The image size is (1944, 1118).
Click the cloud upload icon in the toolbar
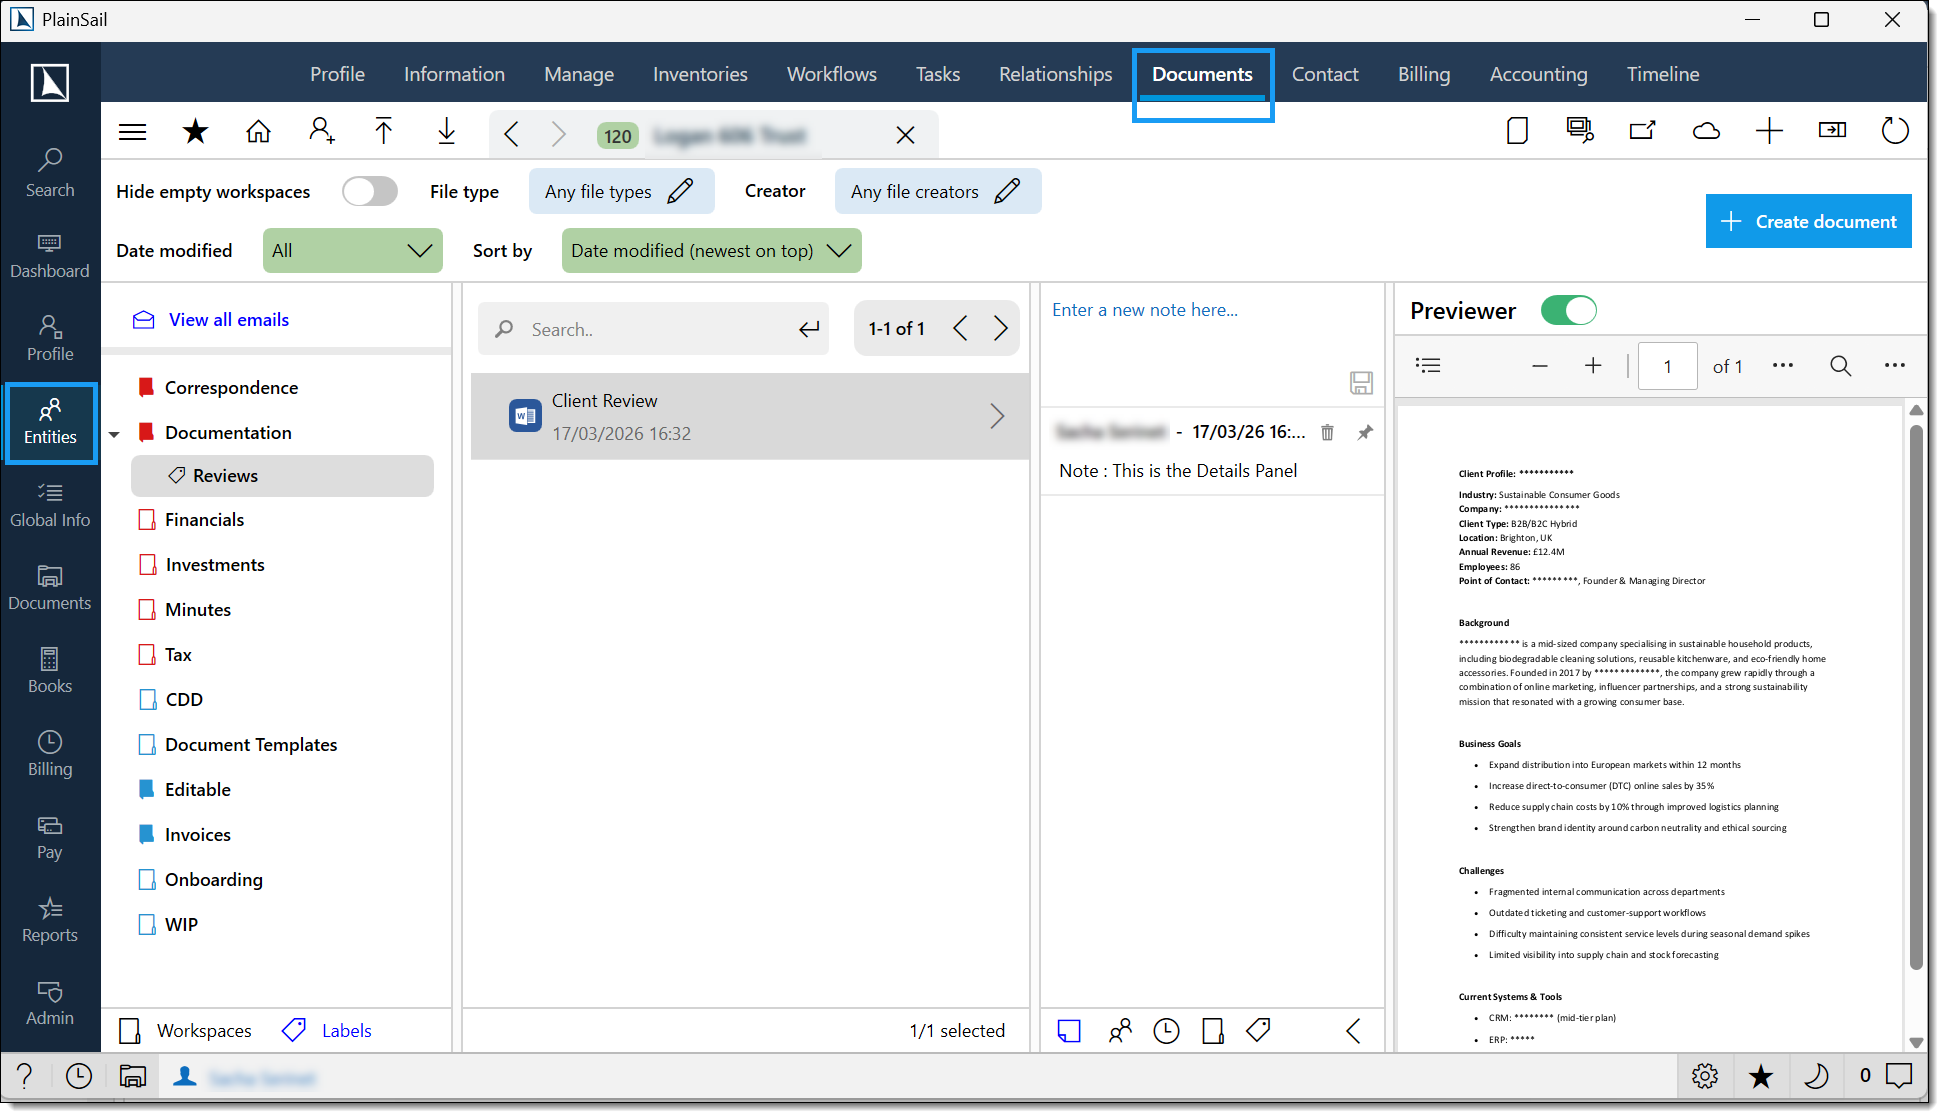[1706, 130]
